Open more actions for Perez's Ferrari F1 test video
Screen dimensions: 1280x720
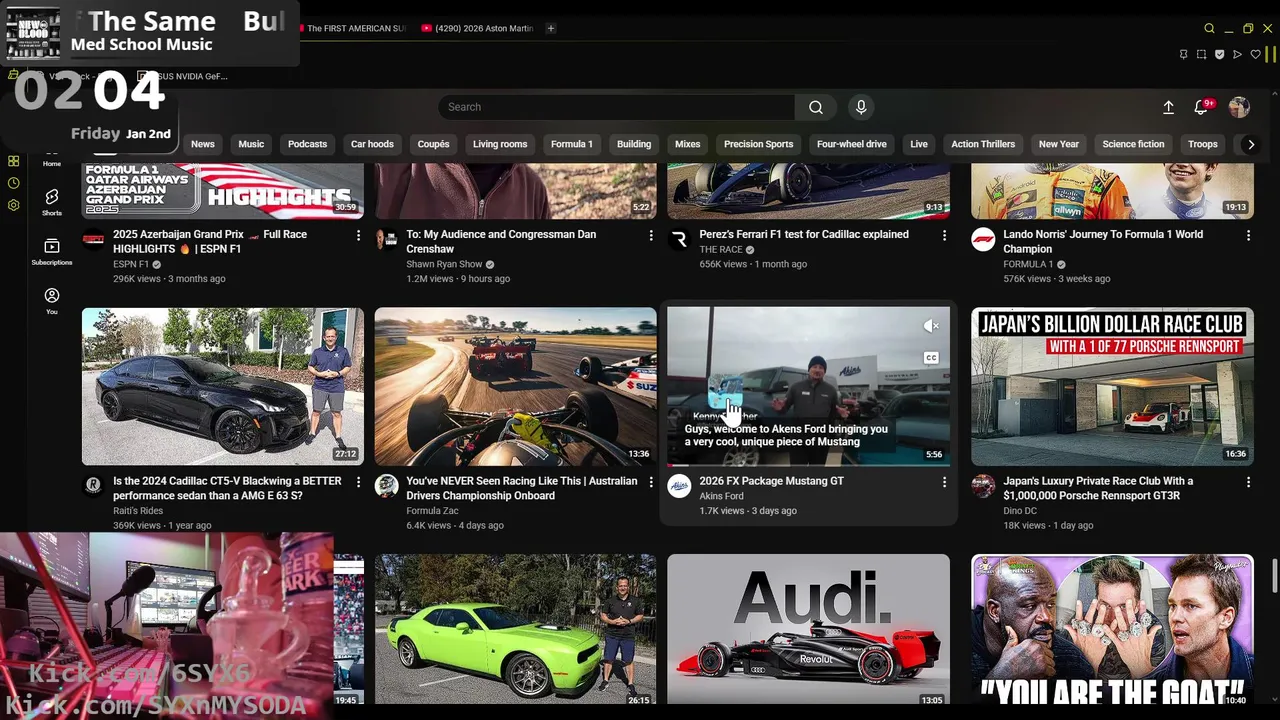(944, 235)
